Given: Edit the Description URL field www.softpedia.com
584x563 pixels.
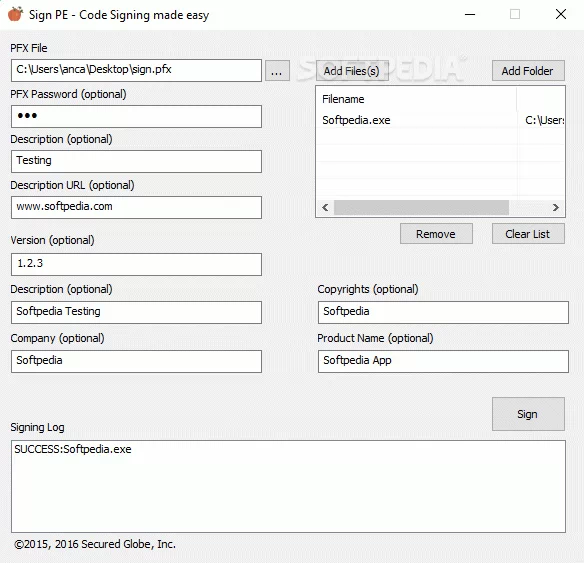Looking at the screenshot, I should coord(136,207).
